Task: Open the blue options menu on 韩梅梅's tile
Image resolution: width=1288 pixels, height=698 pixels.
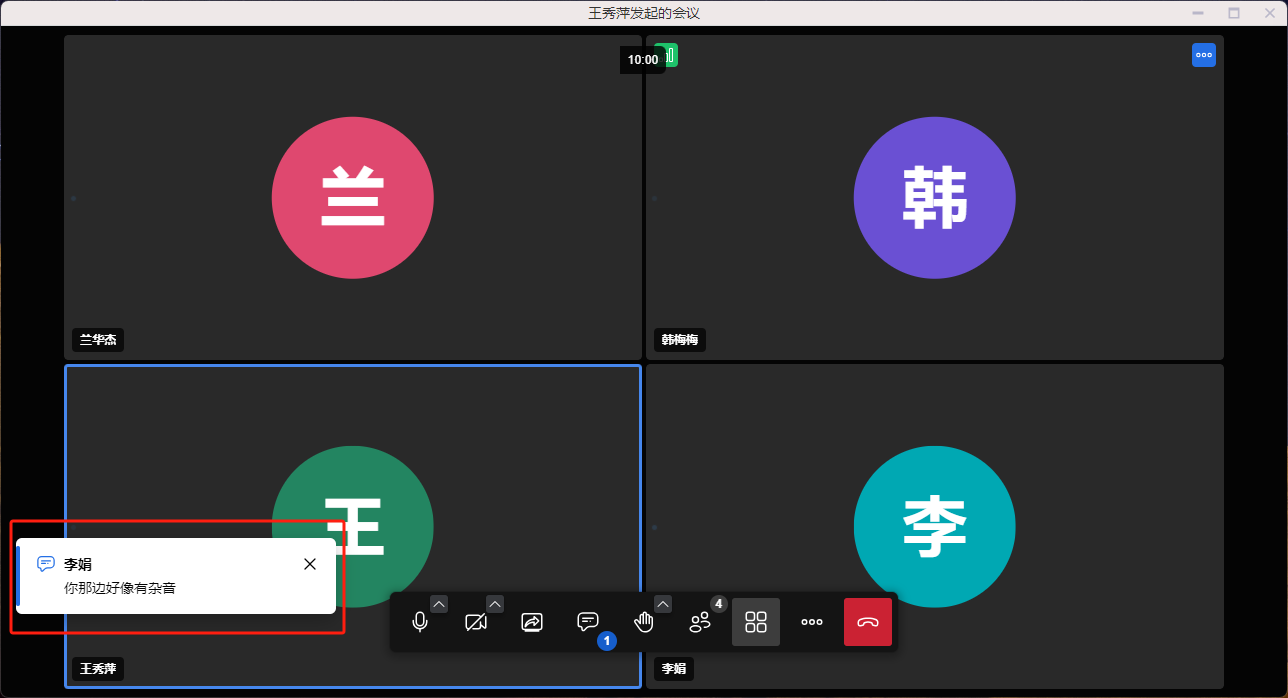Action: coord(1203,55)
